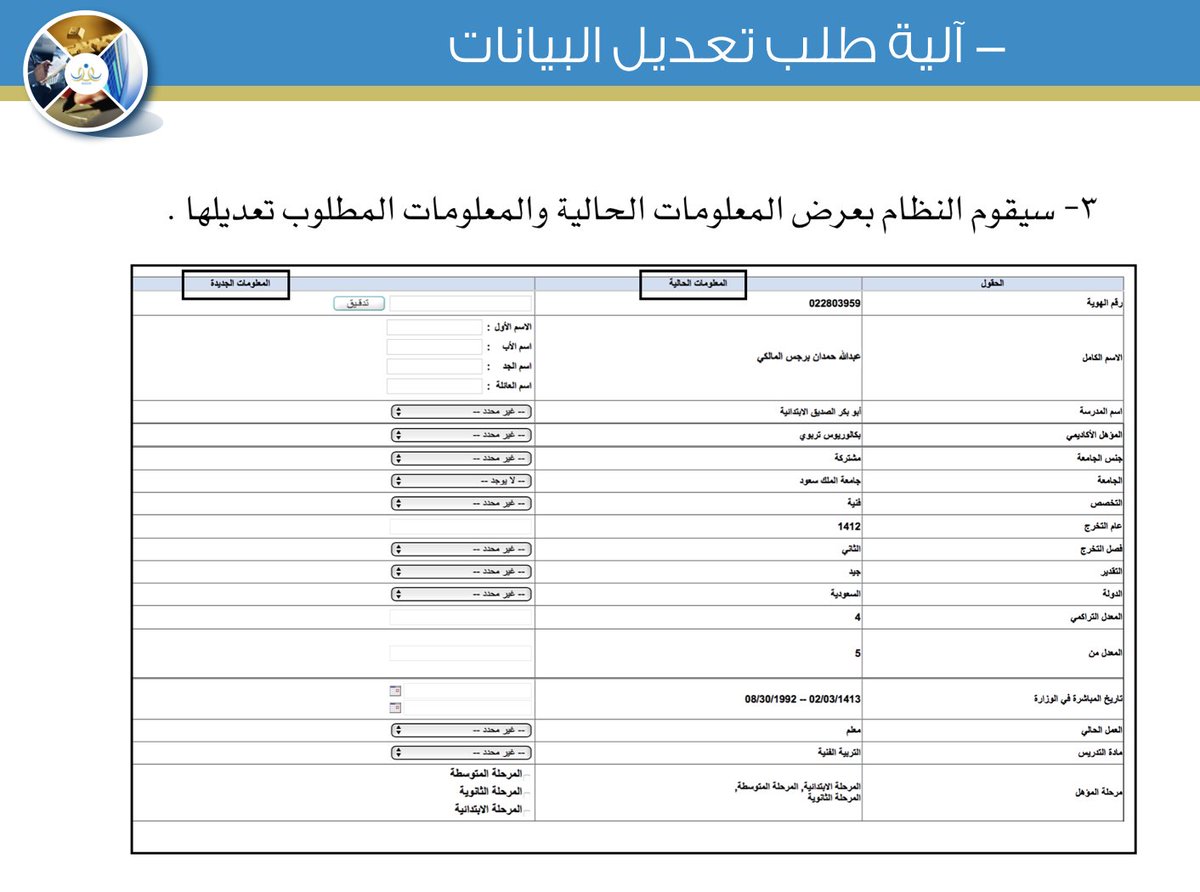The image size is (1200, 892).
Task: Click the المعلومات الحالية column header
Action: coord(697,284)
